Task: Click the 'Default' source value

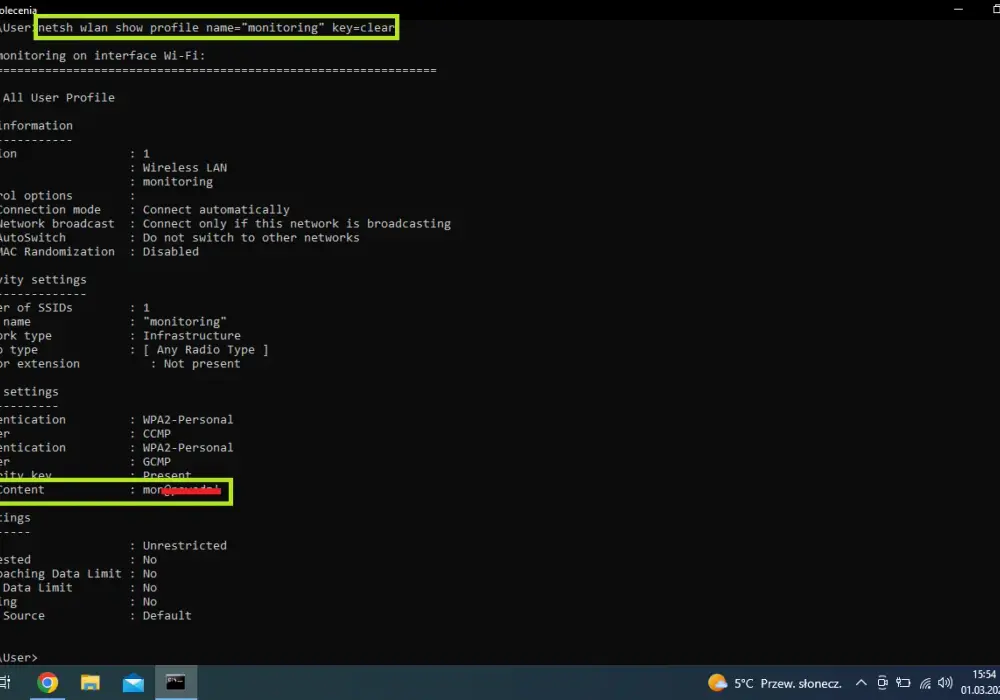Action: point(166,616)
